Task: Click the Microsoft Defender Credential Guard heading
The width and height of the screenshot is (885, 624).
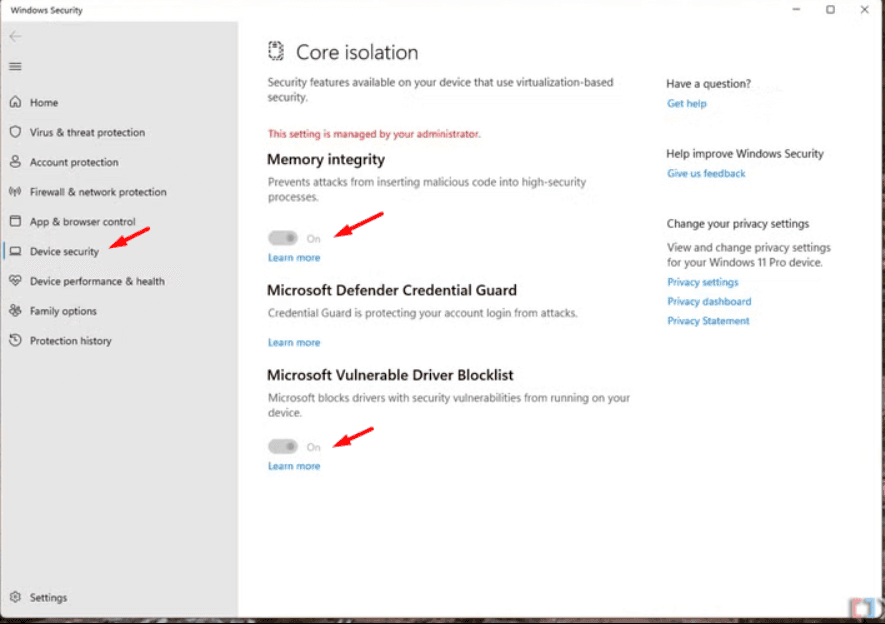Action: pos(392,291)
